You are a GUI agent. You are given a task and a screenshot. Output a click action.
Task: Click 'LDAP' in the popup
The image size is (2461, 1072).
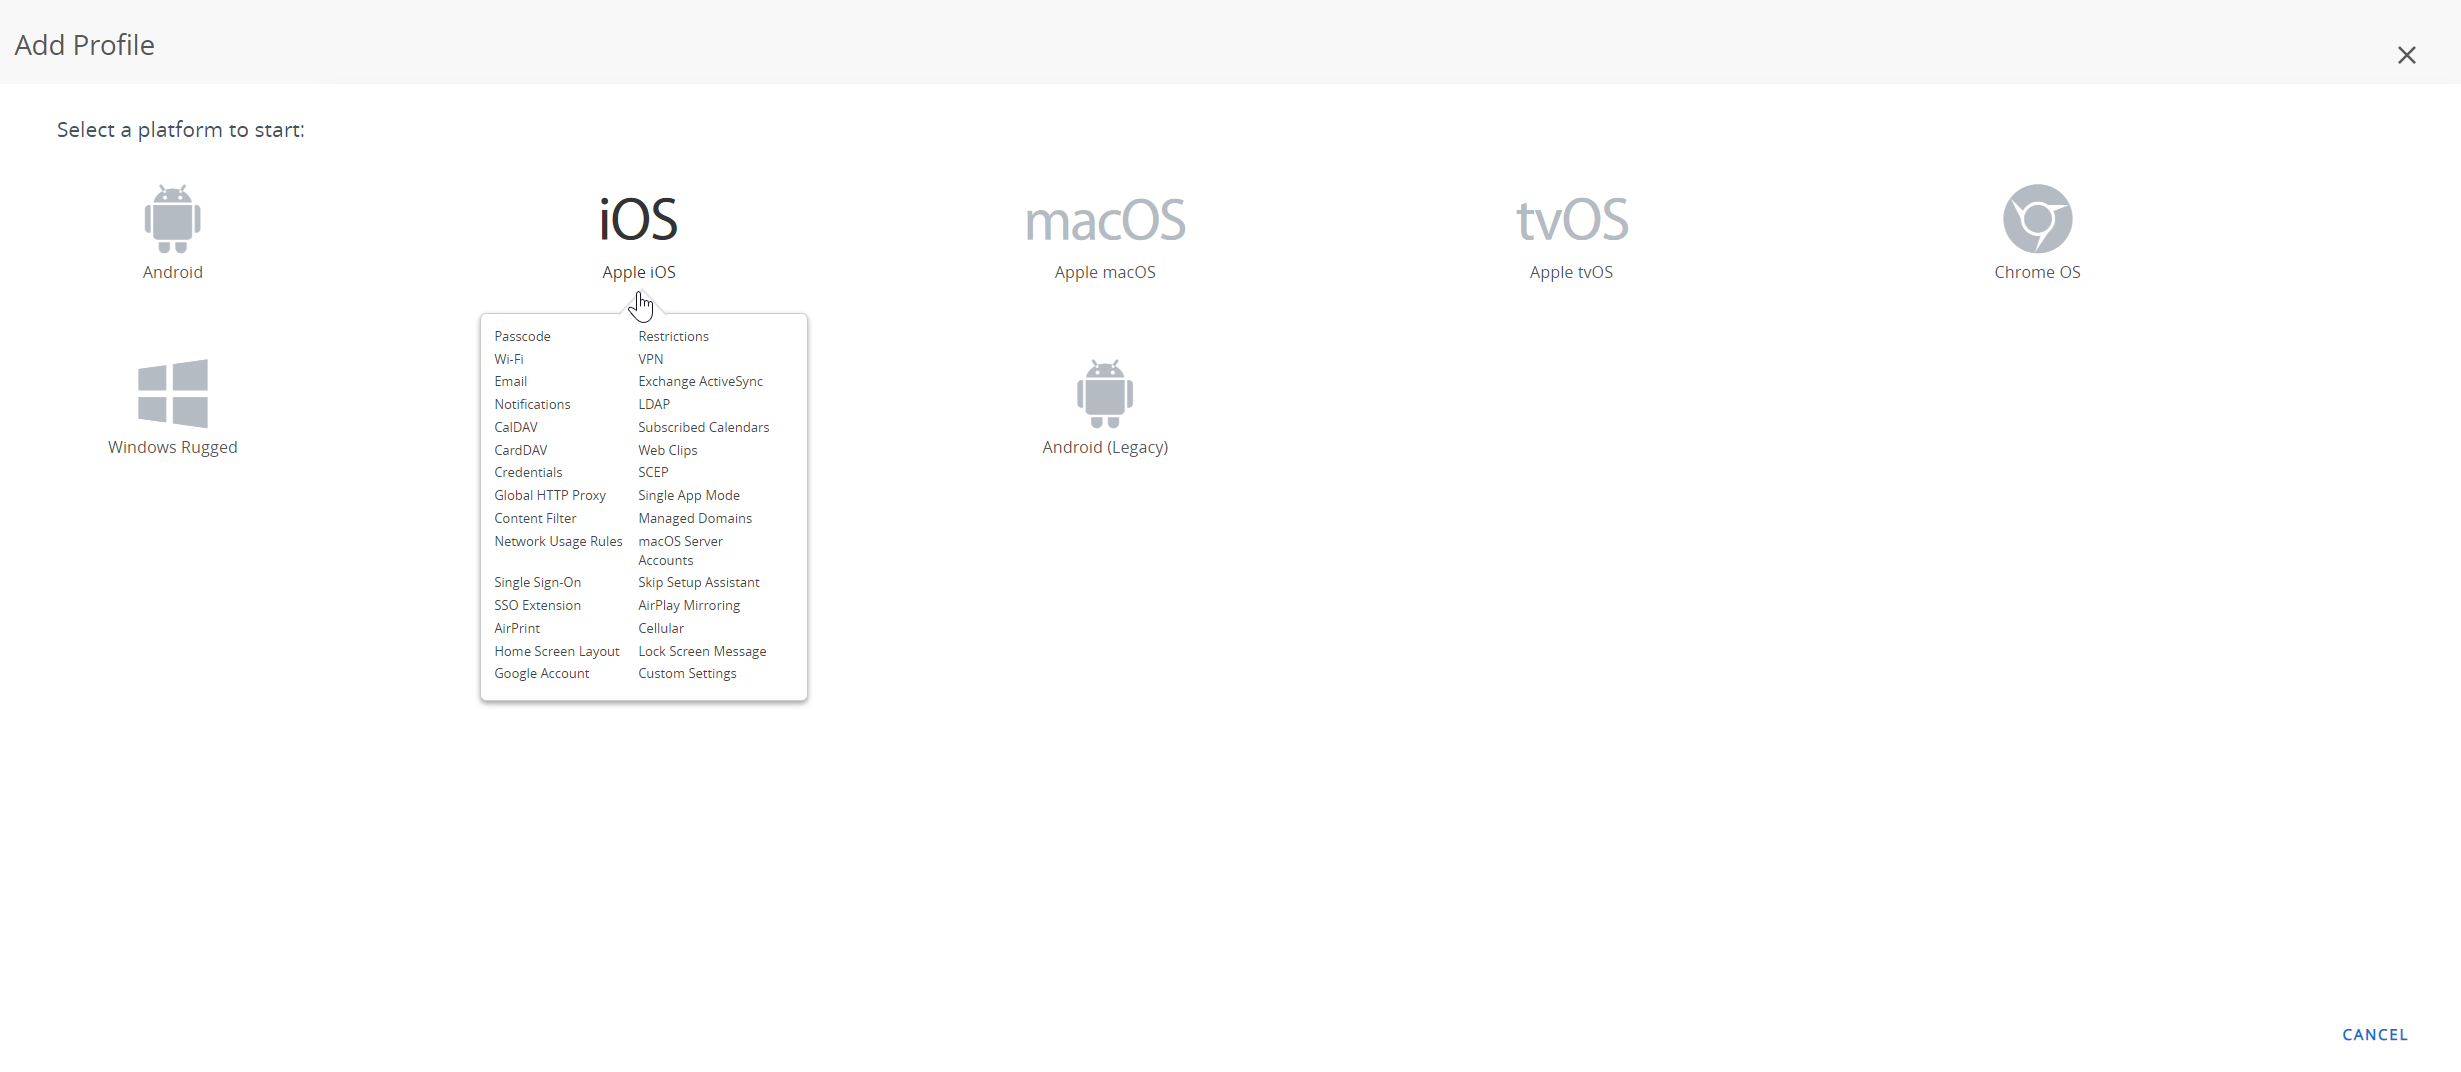(x=654, y=404)
